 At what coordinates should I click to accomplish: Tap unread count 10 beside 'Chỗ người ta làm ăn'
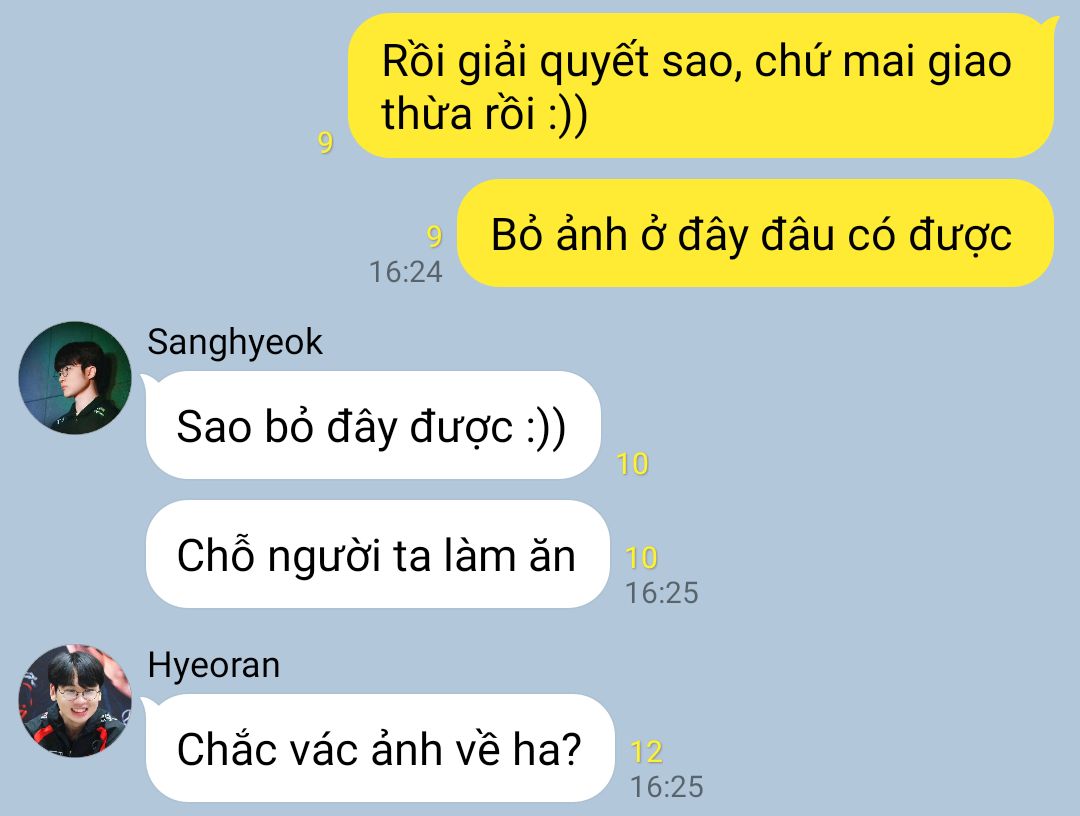641,558
